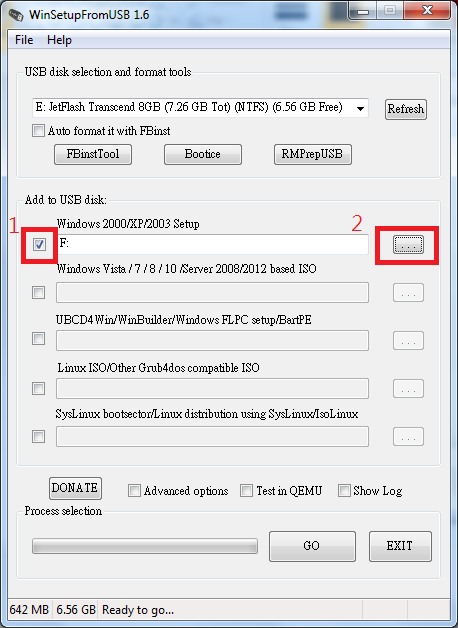The width and height of the screenshot is (458, 628).
Task: Start the process with GO button
Action: [x=312, y=546]
